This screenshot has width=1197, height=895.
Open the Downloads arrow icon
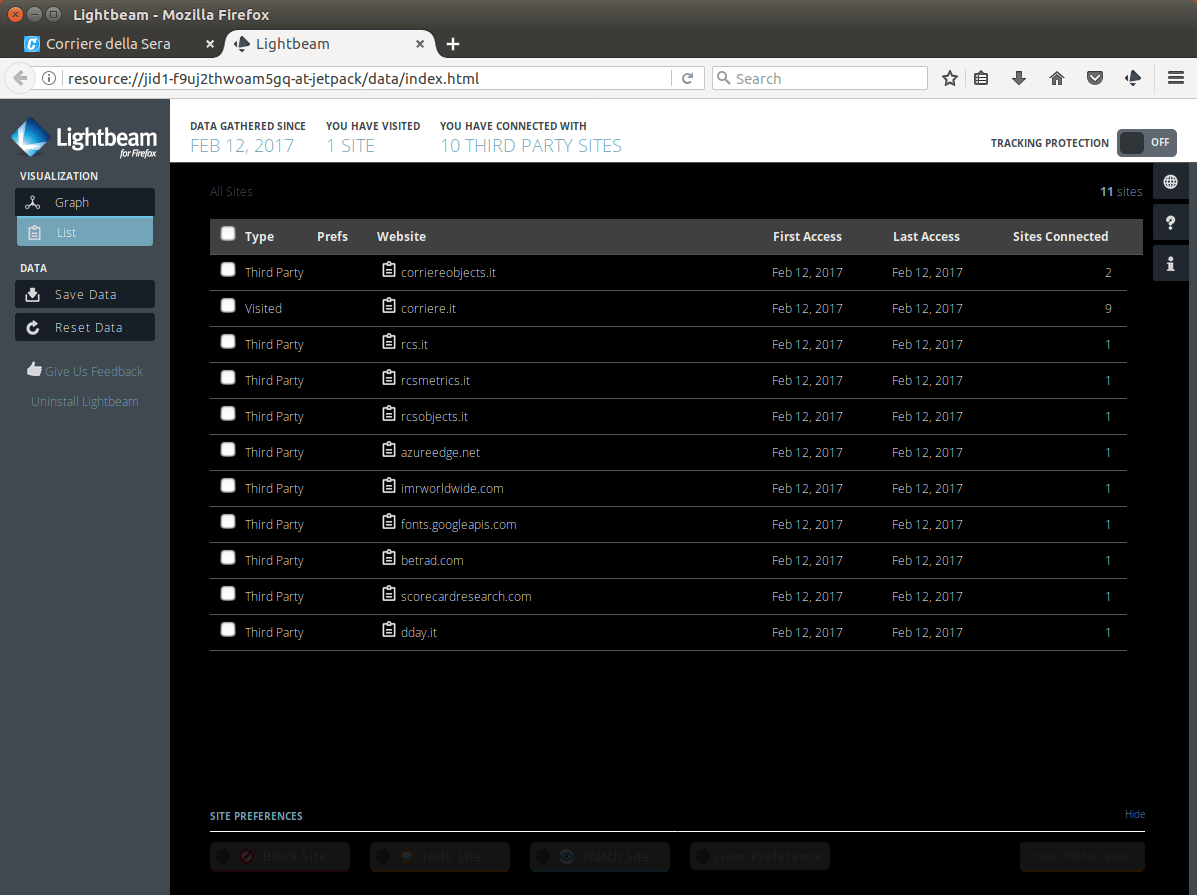[x=1019, y=78]
